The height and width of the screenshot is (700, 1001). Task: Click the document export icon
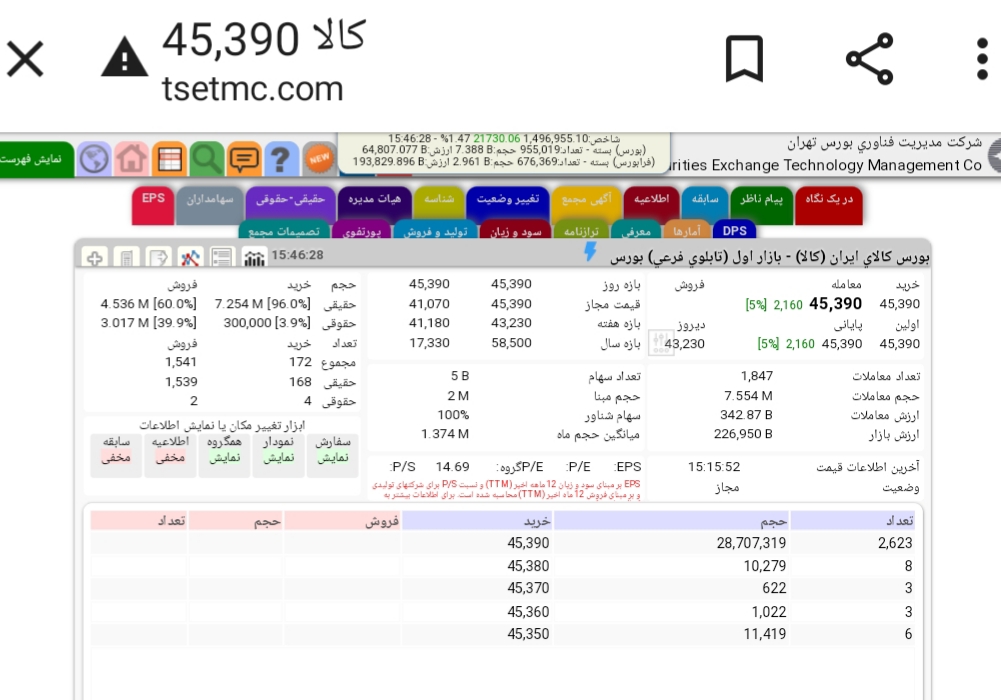pyautogui.click(x=158, y=258)
